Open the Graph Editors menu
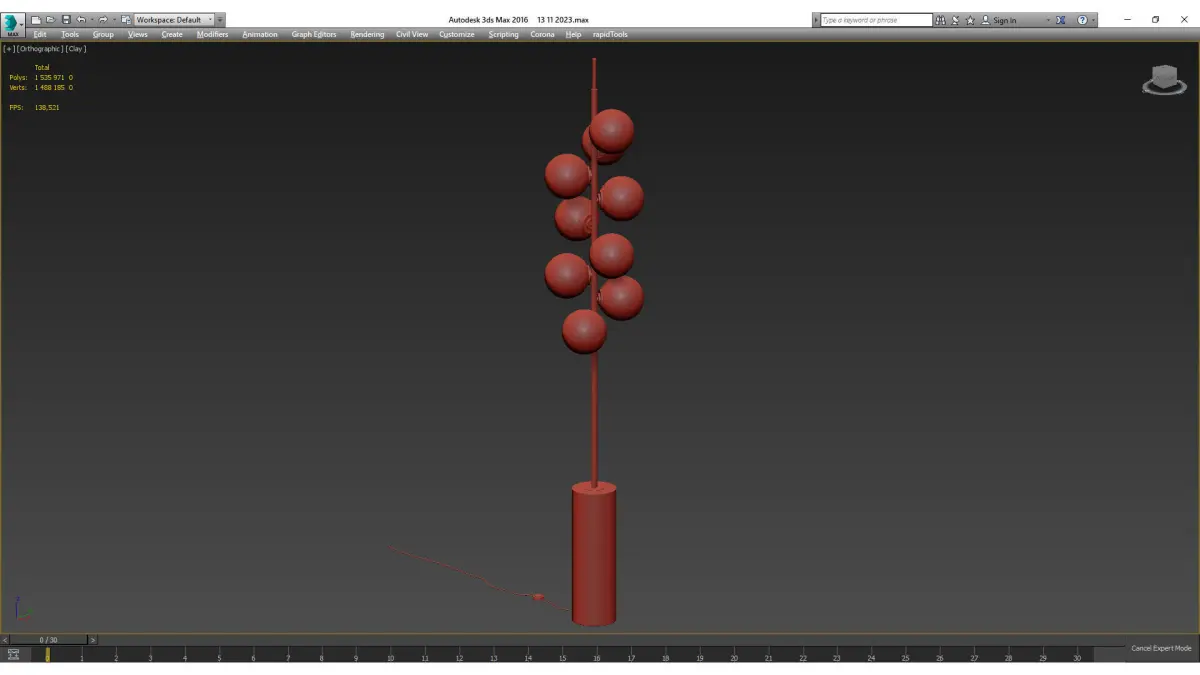 (314, 34)
